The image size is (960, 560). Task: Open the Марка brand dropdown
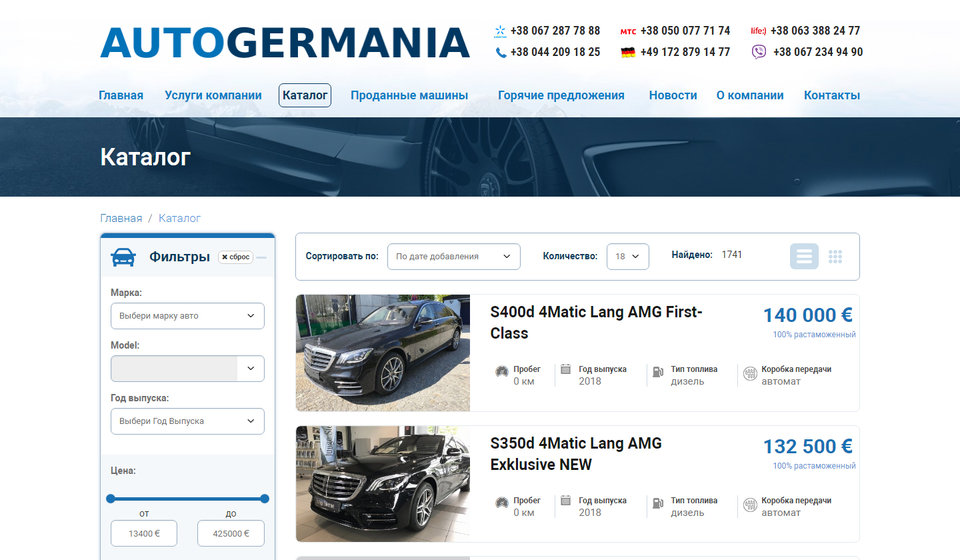[187, 316]
